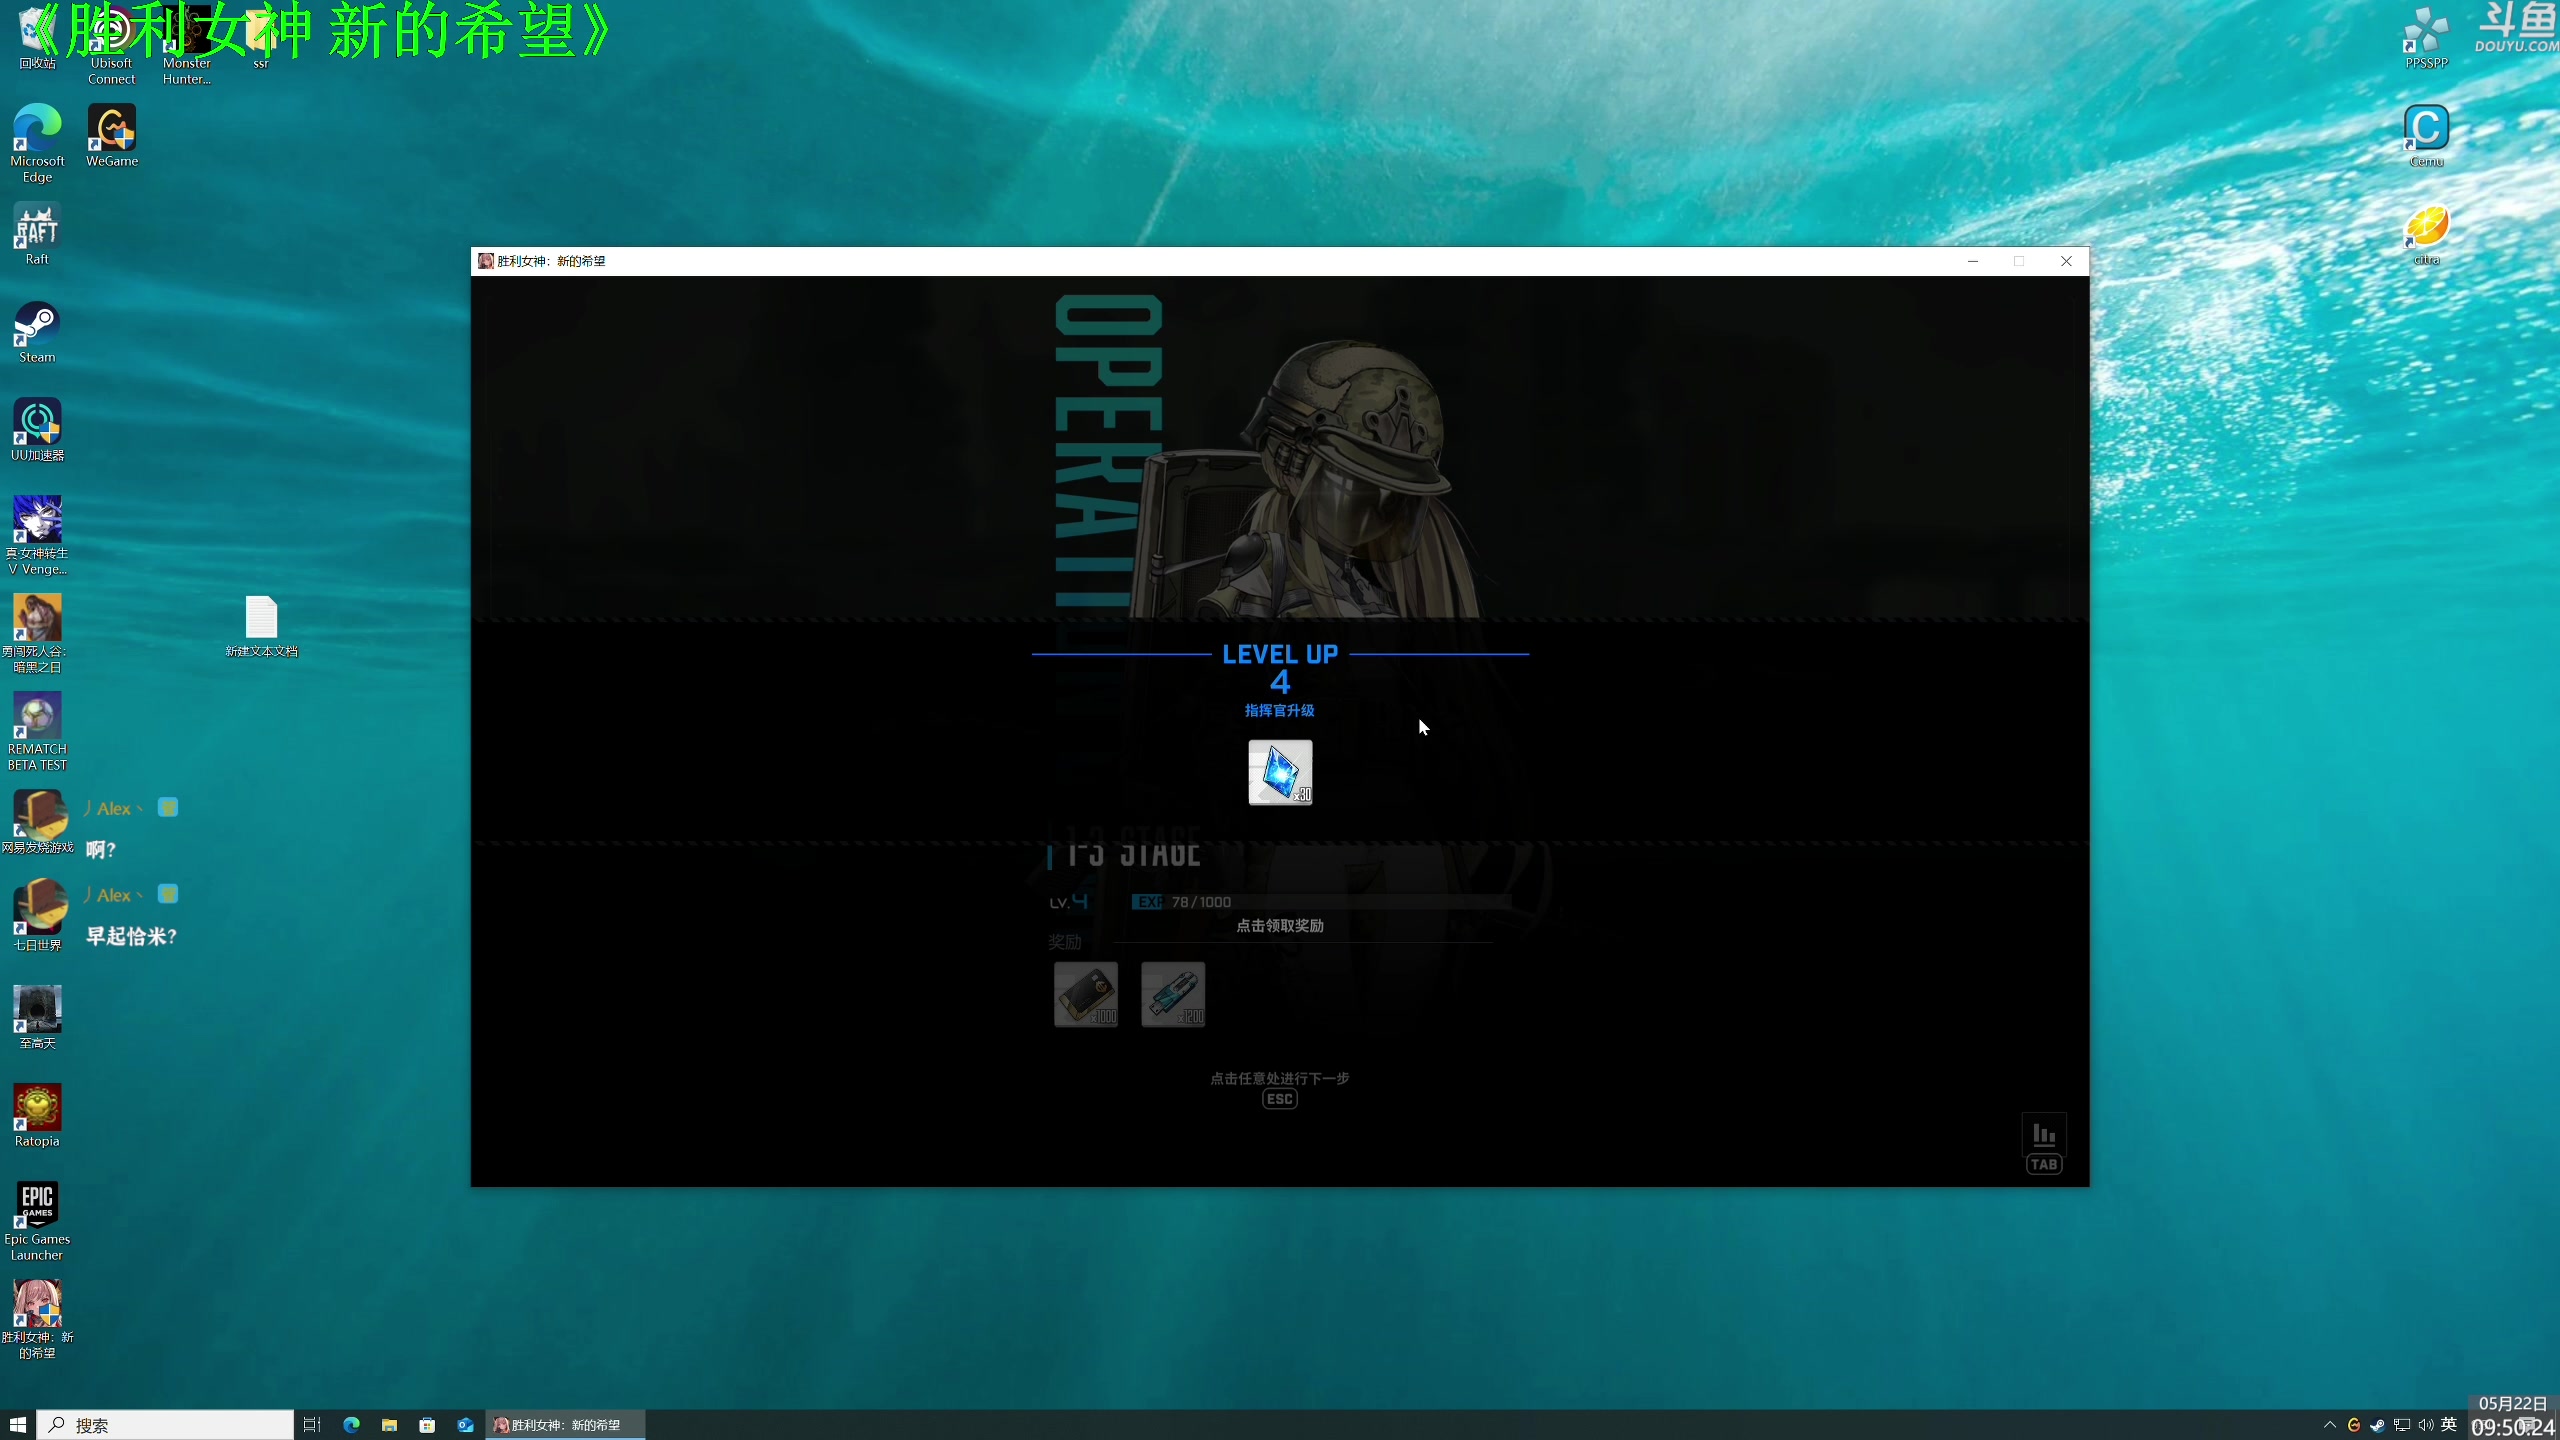Click the ESC key prompt to continue
The width and height of the screenshot is (2560, 1440).
click(1280, 1099)
